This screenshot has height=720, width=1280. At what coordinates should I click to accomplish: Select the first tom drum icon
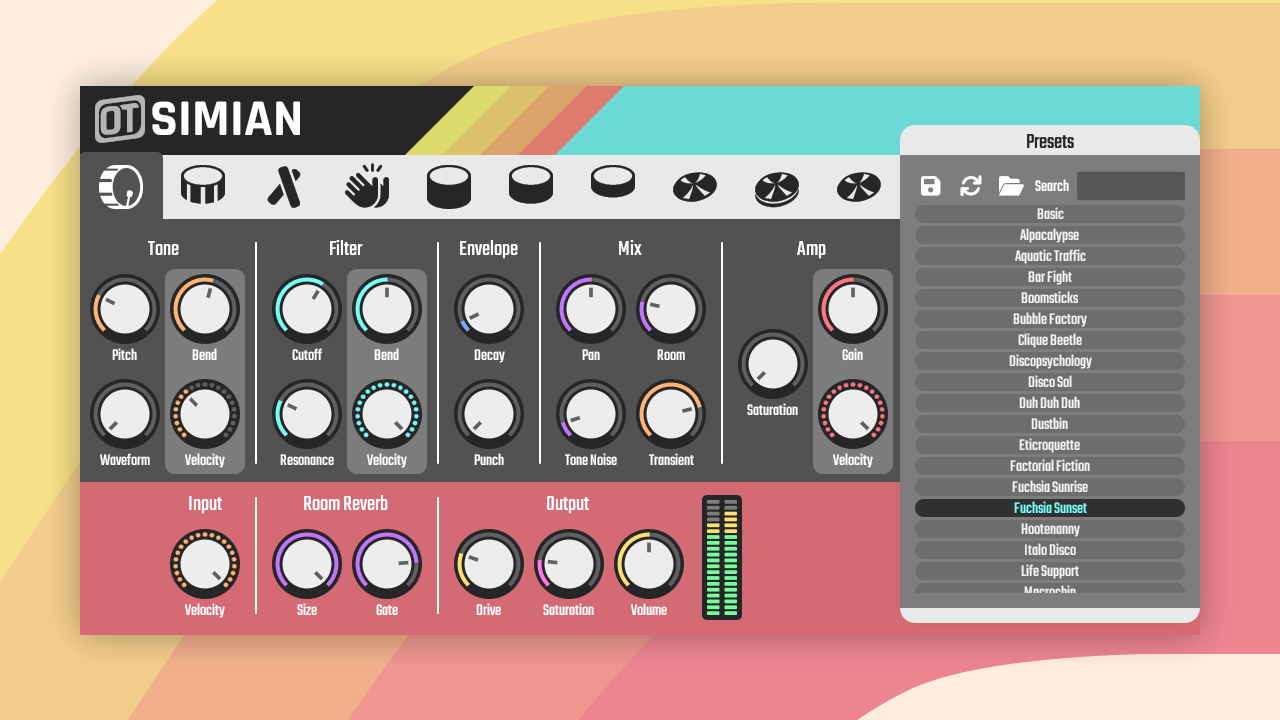coord(448,185)
